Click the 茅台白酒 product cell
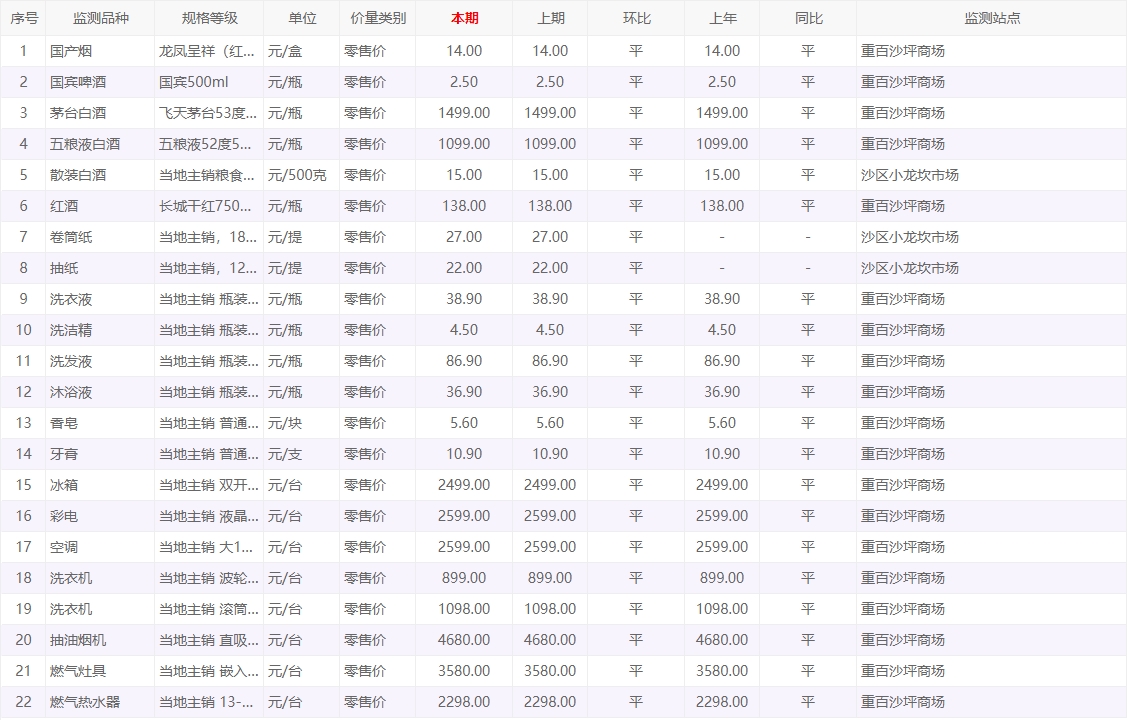The width and height of the screenshot is (1127, 720). click(78, 113)
